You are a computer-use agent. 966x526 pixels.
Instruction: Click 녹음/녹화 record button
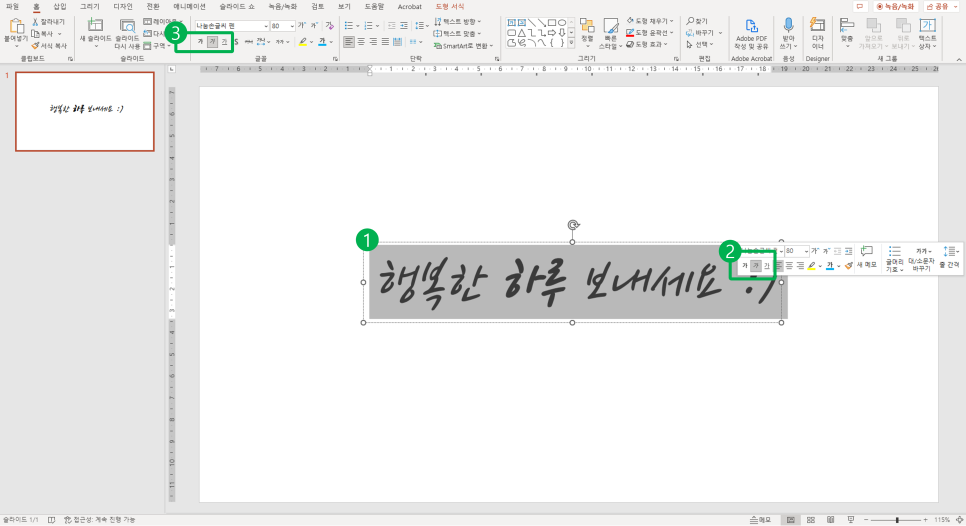[x=895, y=6]
